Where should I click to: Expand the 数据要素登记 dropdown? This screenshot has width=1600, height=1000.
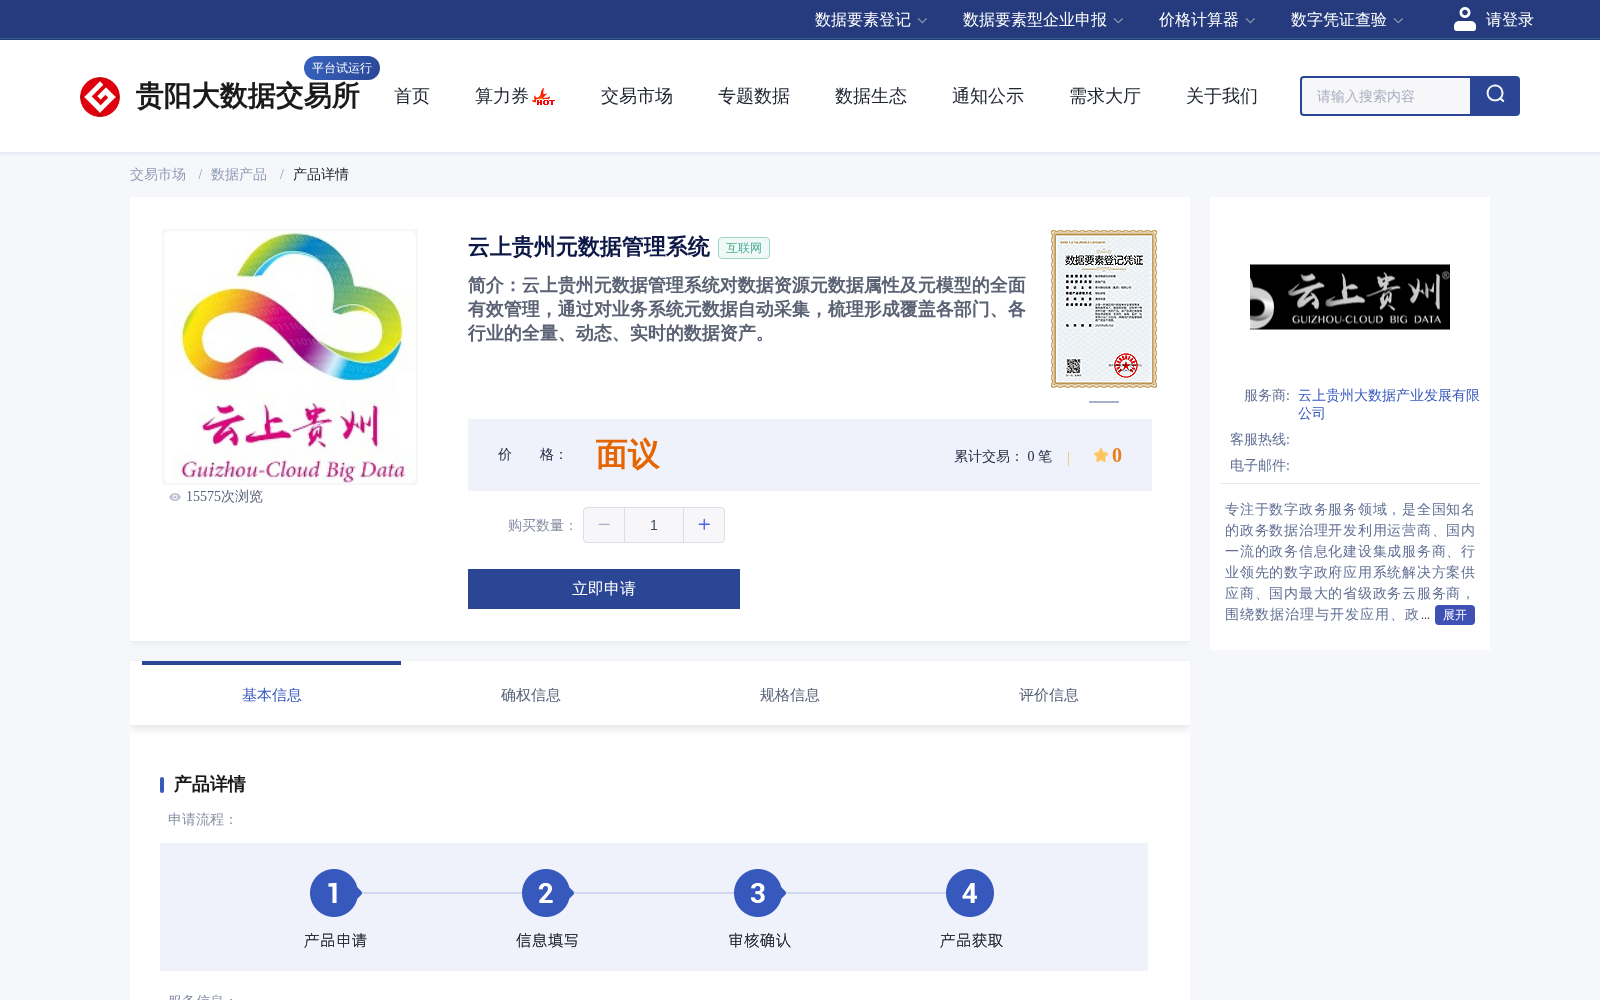871,20
